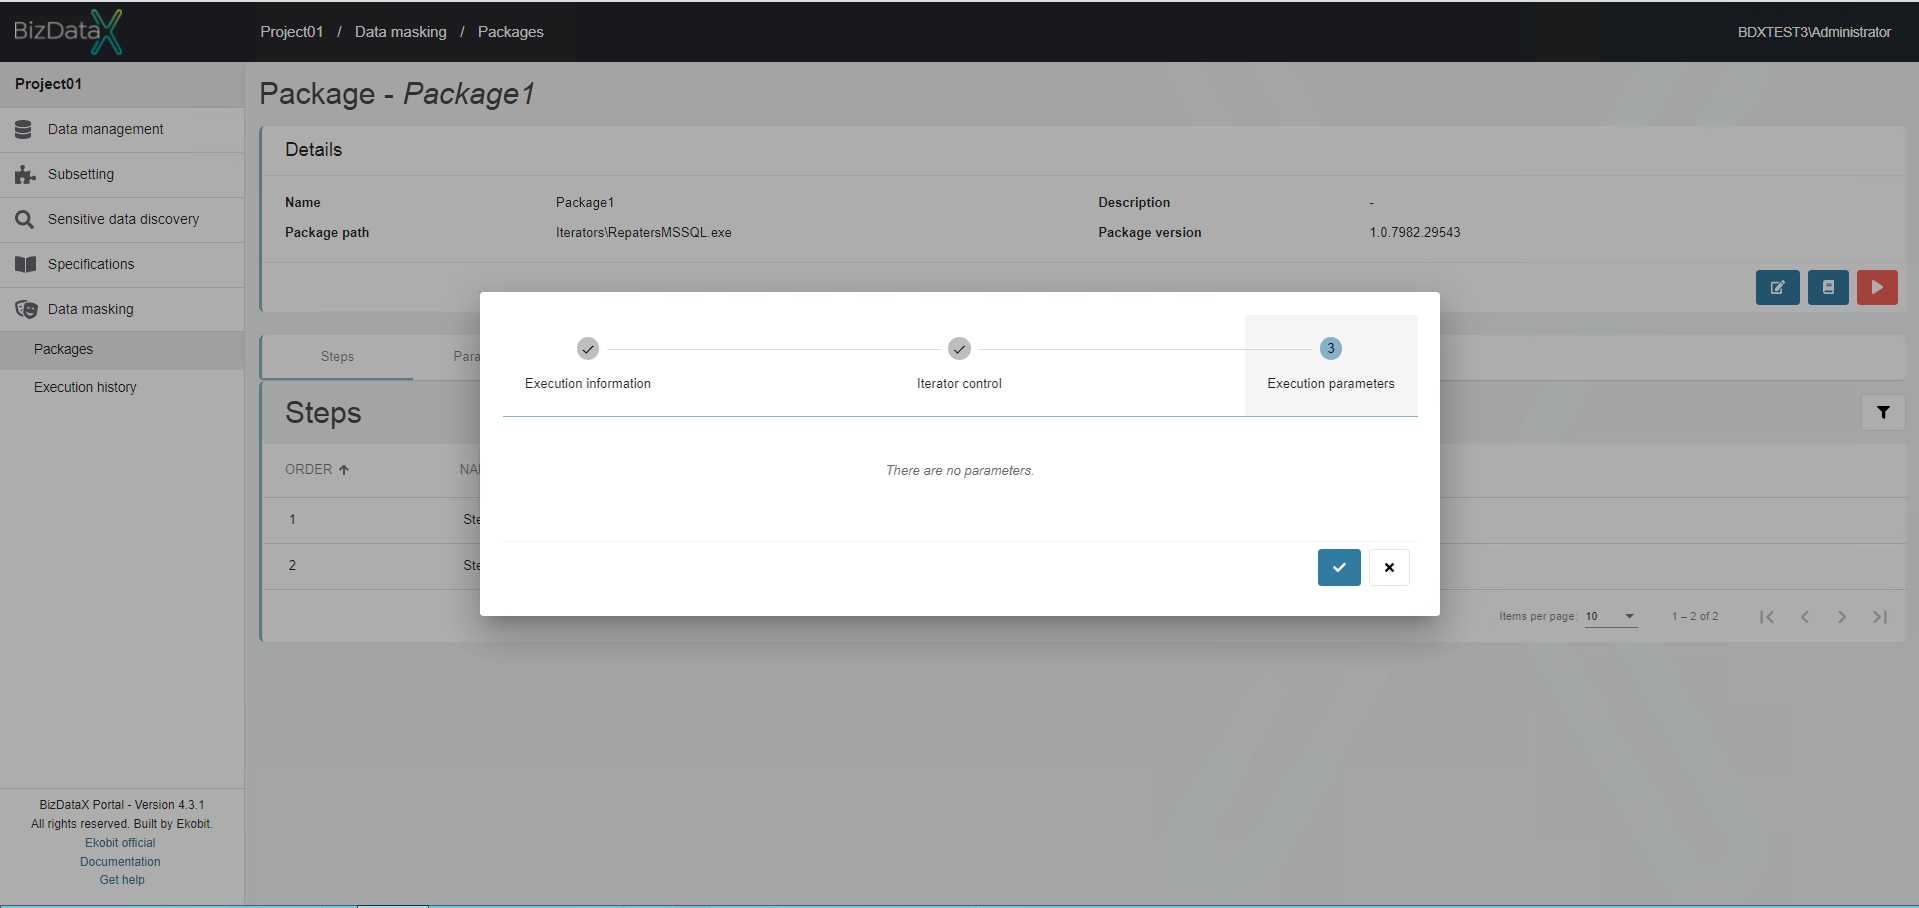Open Subsetting section
Screen dimensions: 1919x908
coord(122,175)
